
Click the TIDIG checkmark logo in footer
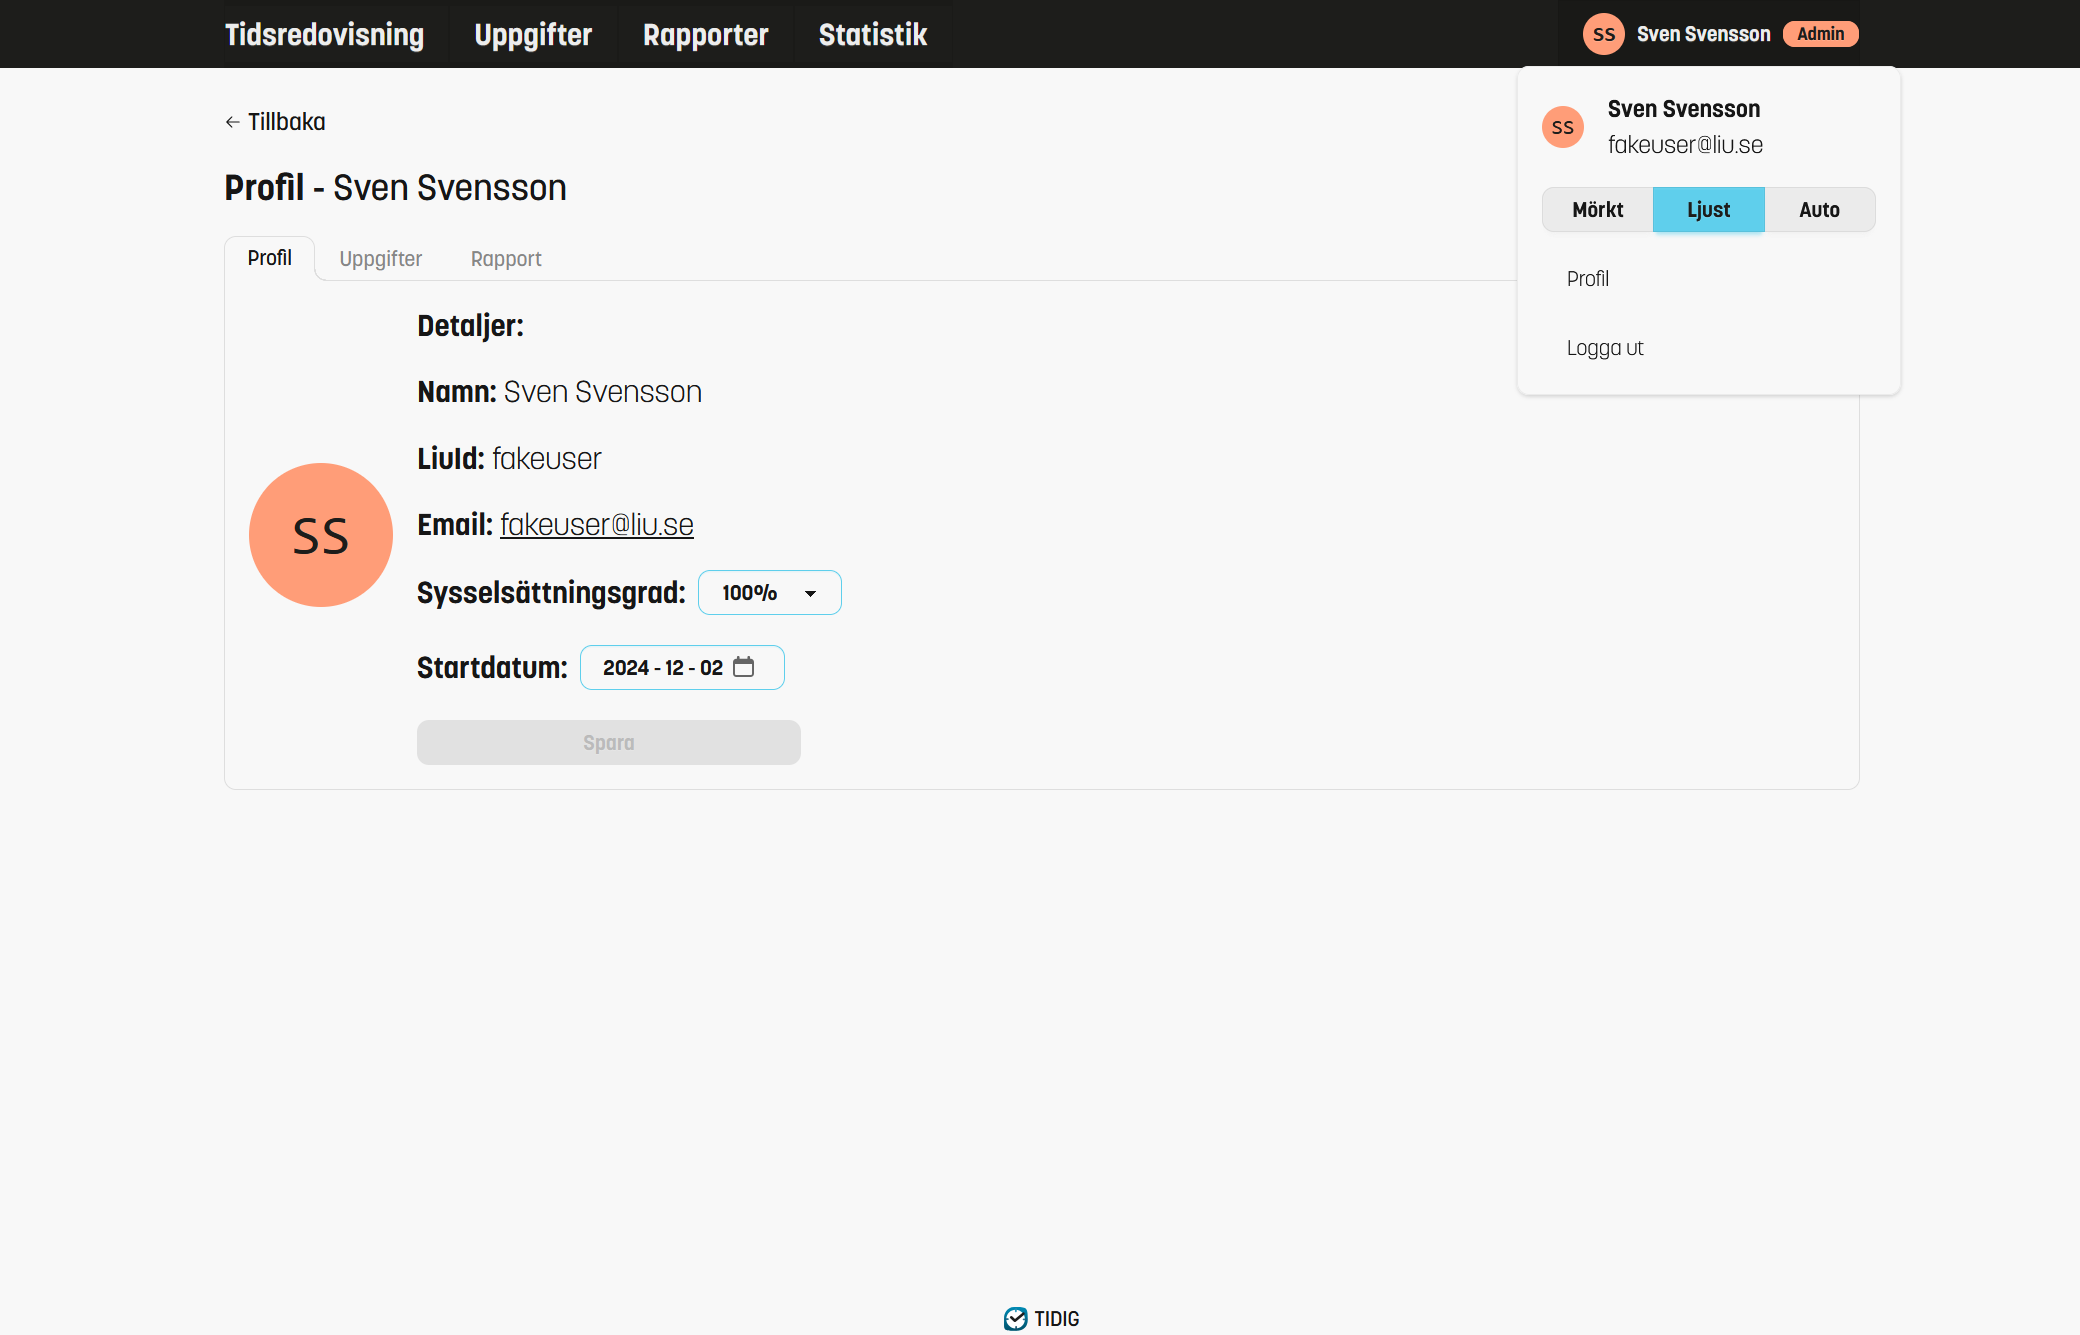click(1015, 1318)
